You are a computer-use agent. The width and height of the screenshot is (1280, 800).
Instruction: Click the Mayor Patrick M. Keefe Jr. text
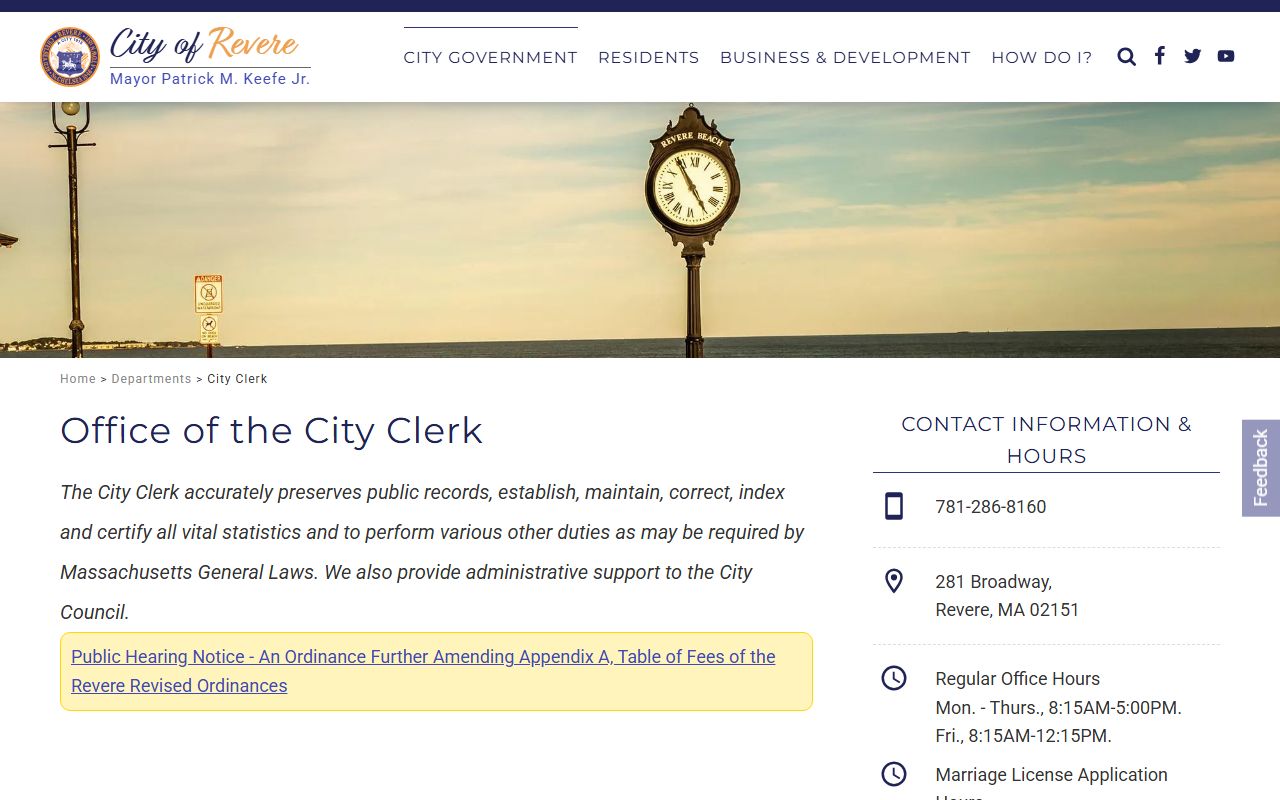coord(210,79)
